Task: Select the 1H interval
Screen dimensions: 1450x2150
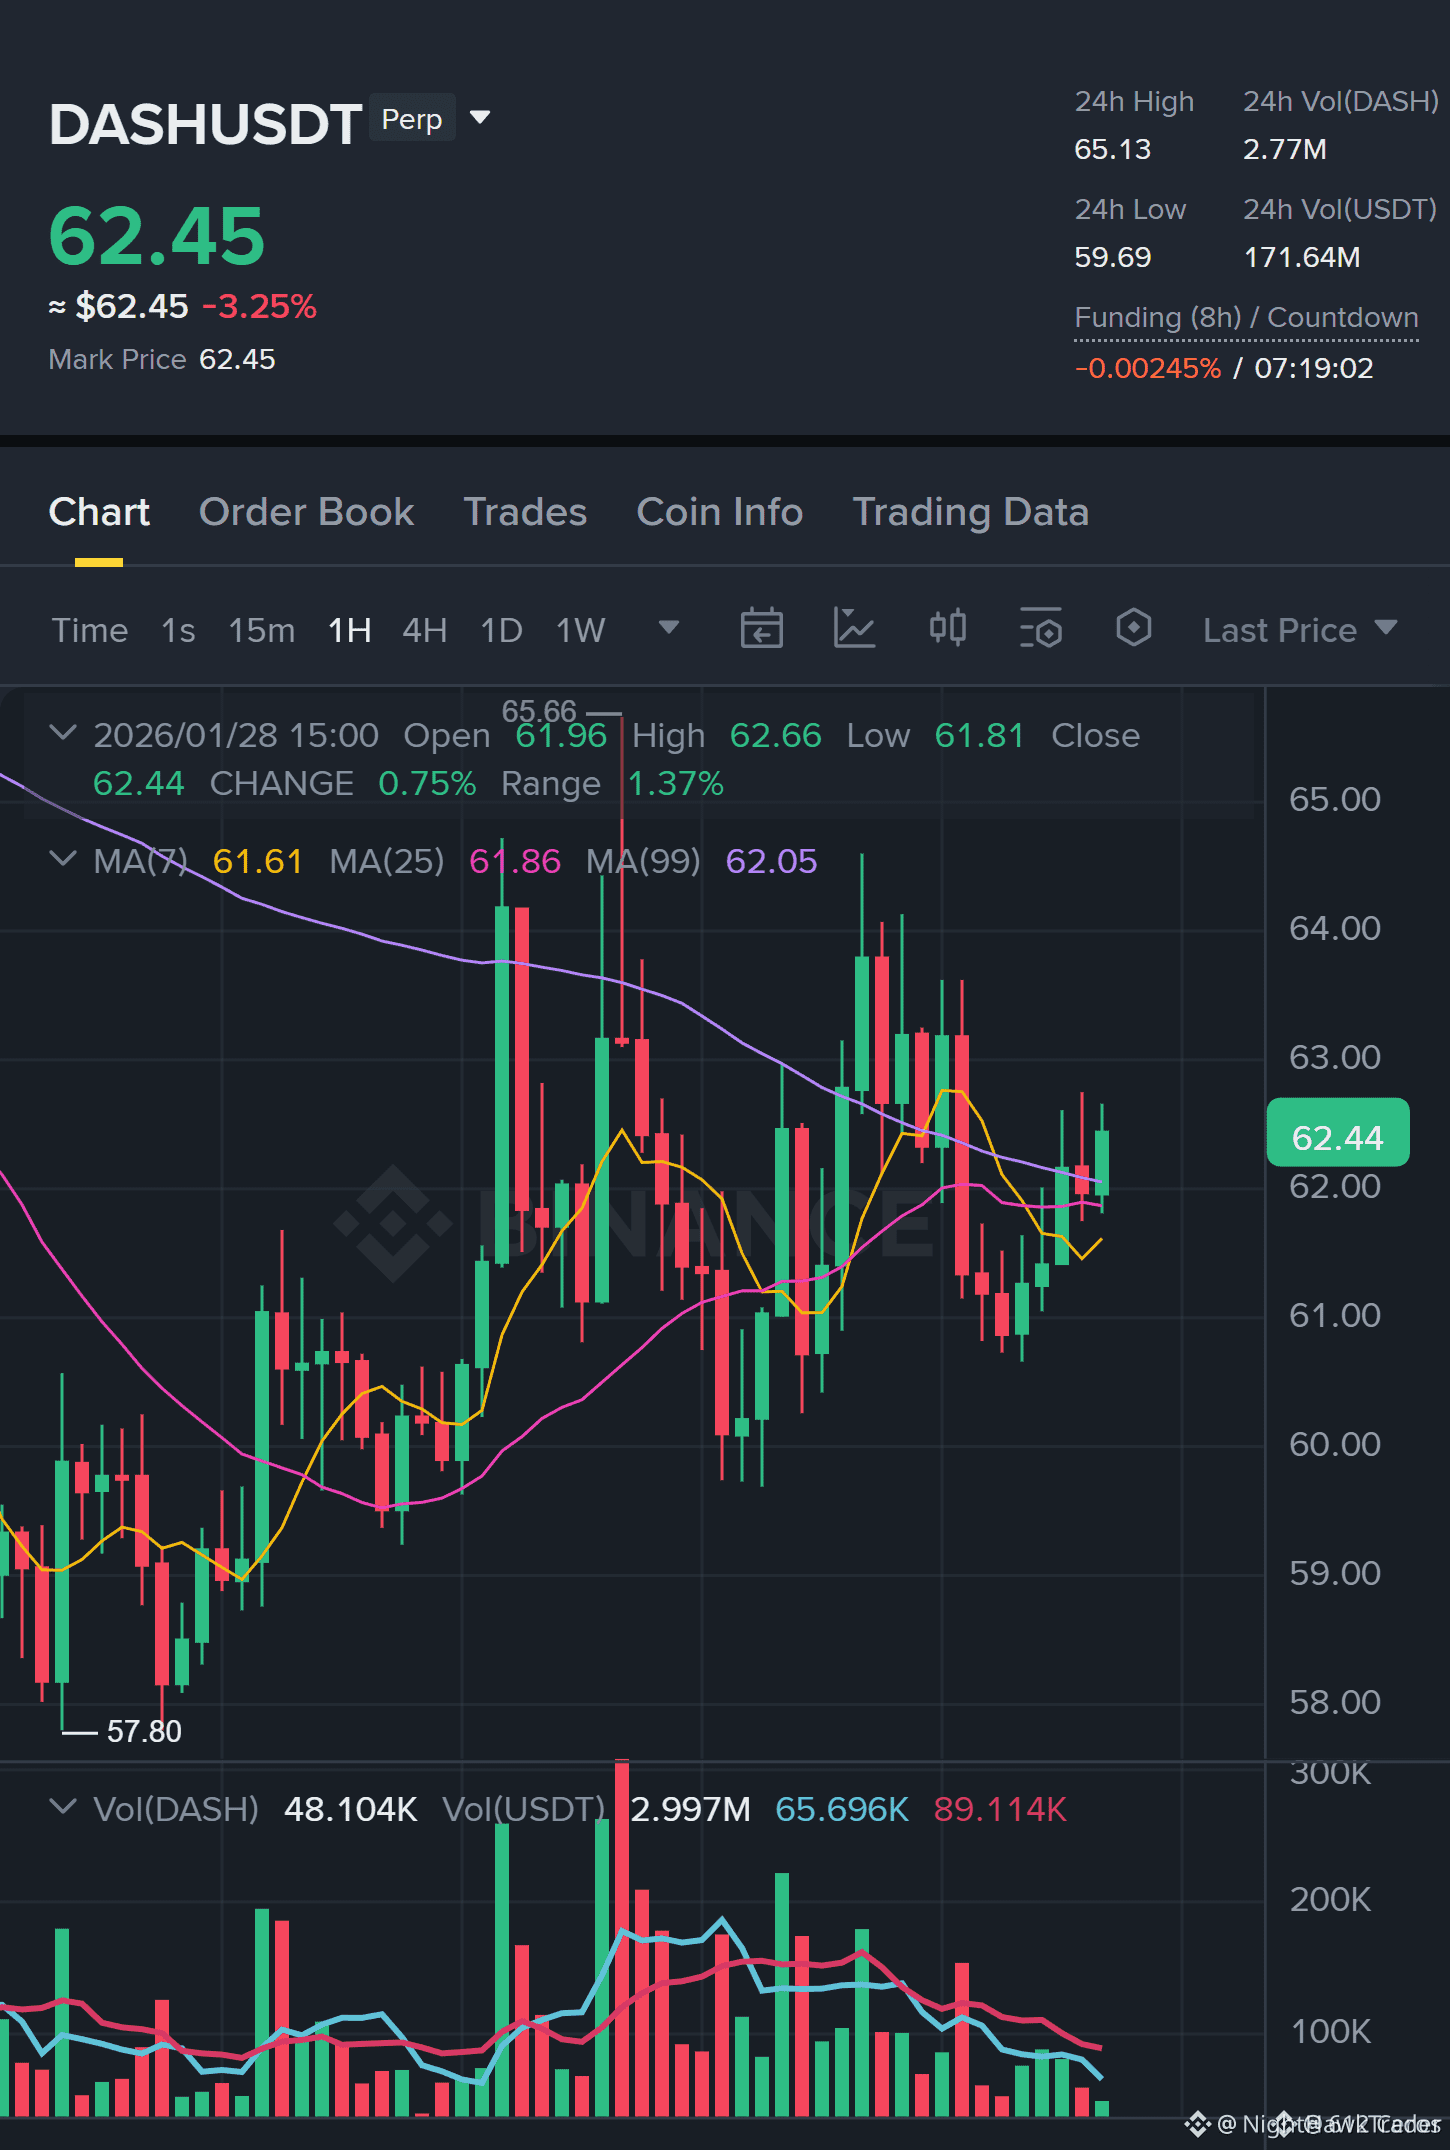Action: pos(349,630)
